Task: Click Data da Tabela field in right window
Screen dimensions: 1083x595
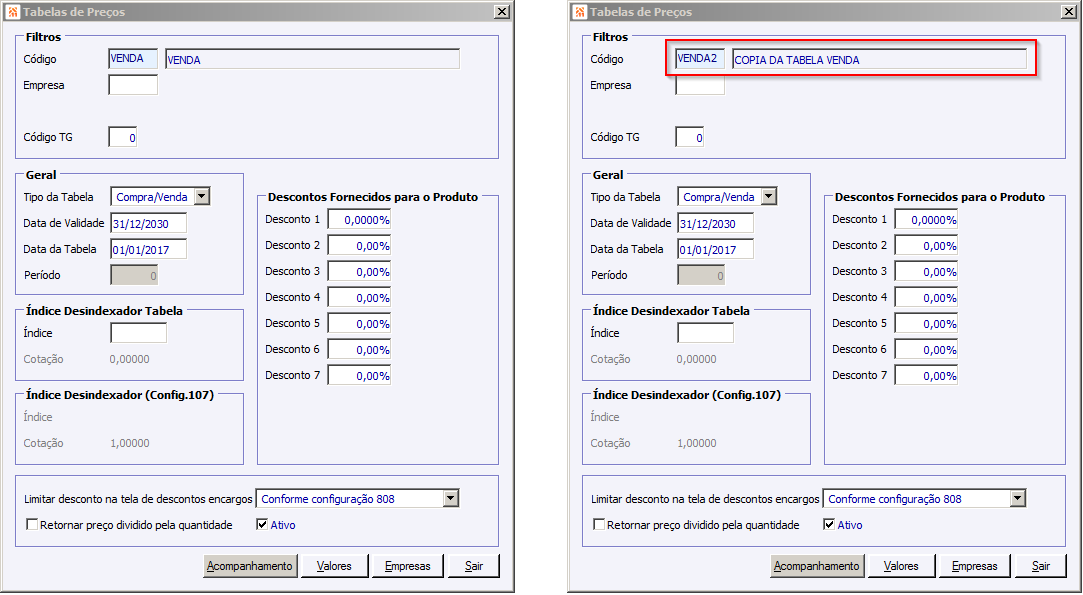Action: 716,249
